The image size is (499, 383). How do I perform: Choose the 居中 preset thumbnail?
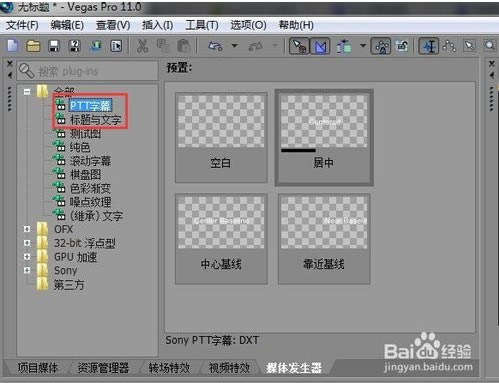[x=324, y=137]
